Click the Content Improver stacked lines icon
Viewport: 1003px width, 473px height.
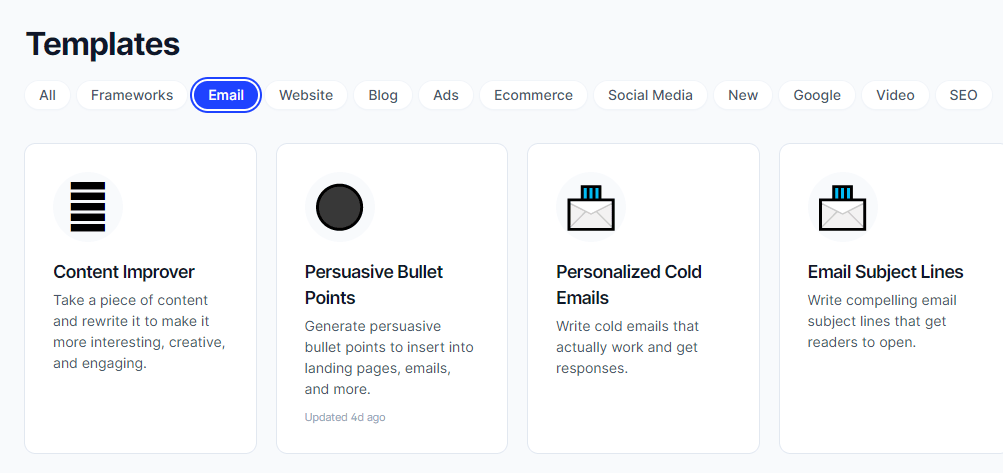click(88, 207)
